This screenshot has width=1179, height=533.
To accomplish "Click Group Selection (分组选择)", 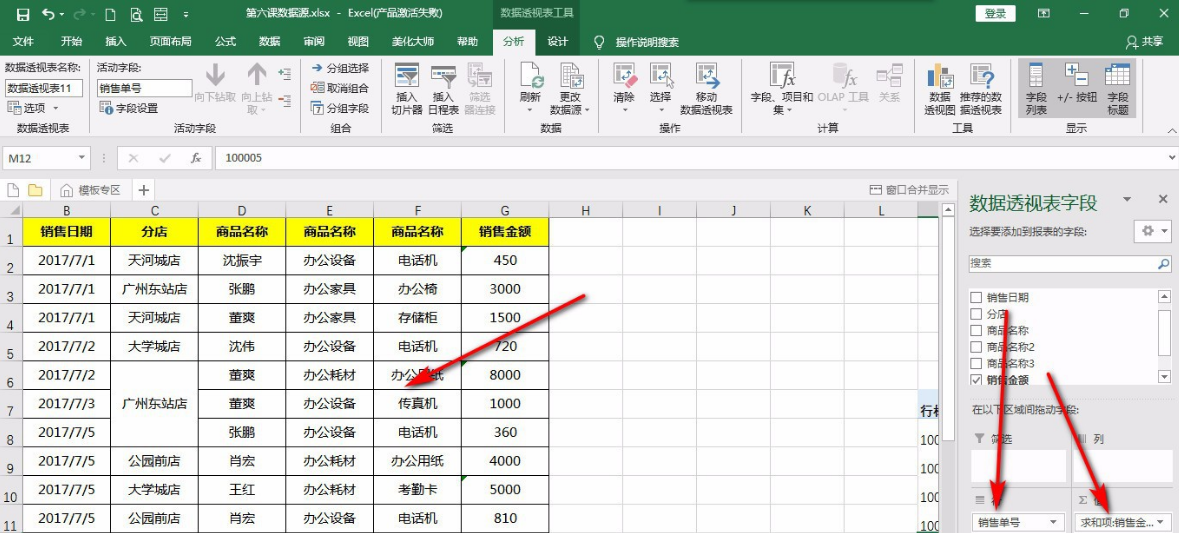I will [340, 68].
